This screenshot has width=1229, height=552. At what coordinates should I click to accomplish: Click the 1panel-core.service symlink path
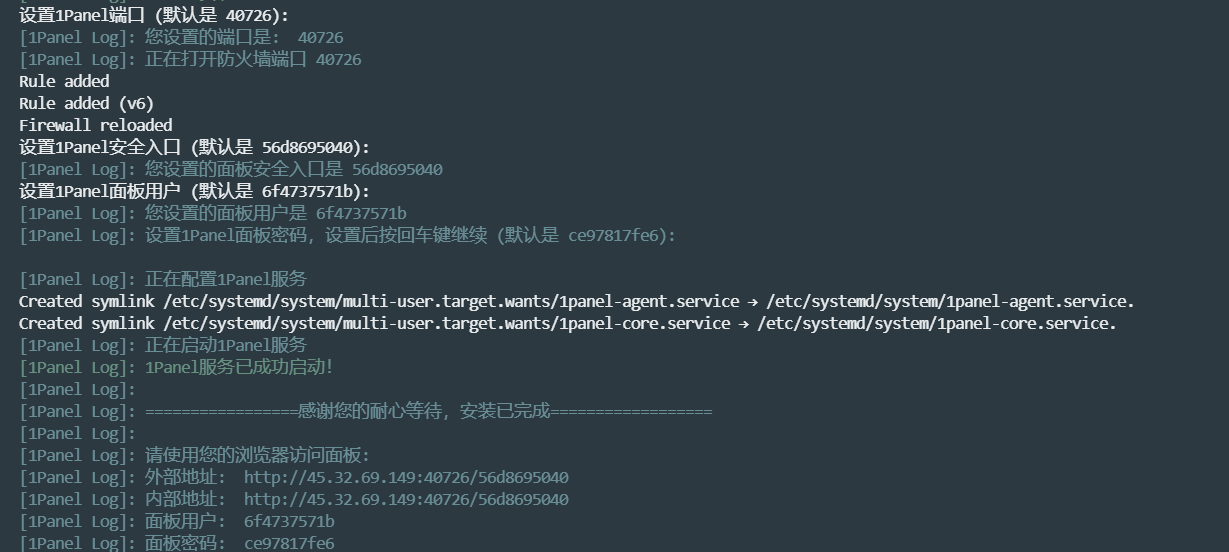[x=935, y=323]
